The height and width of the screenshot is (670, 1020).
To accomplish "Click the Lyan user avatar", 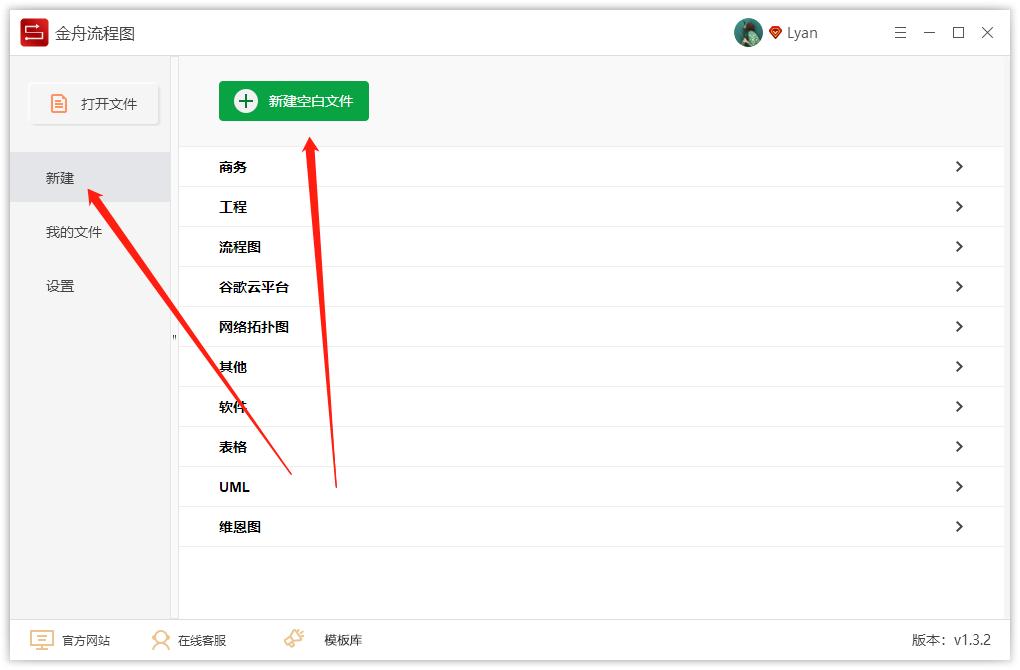I will [748, 32].
